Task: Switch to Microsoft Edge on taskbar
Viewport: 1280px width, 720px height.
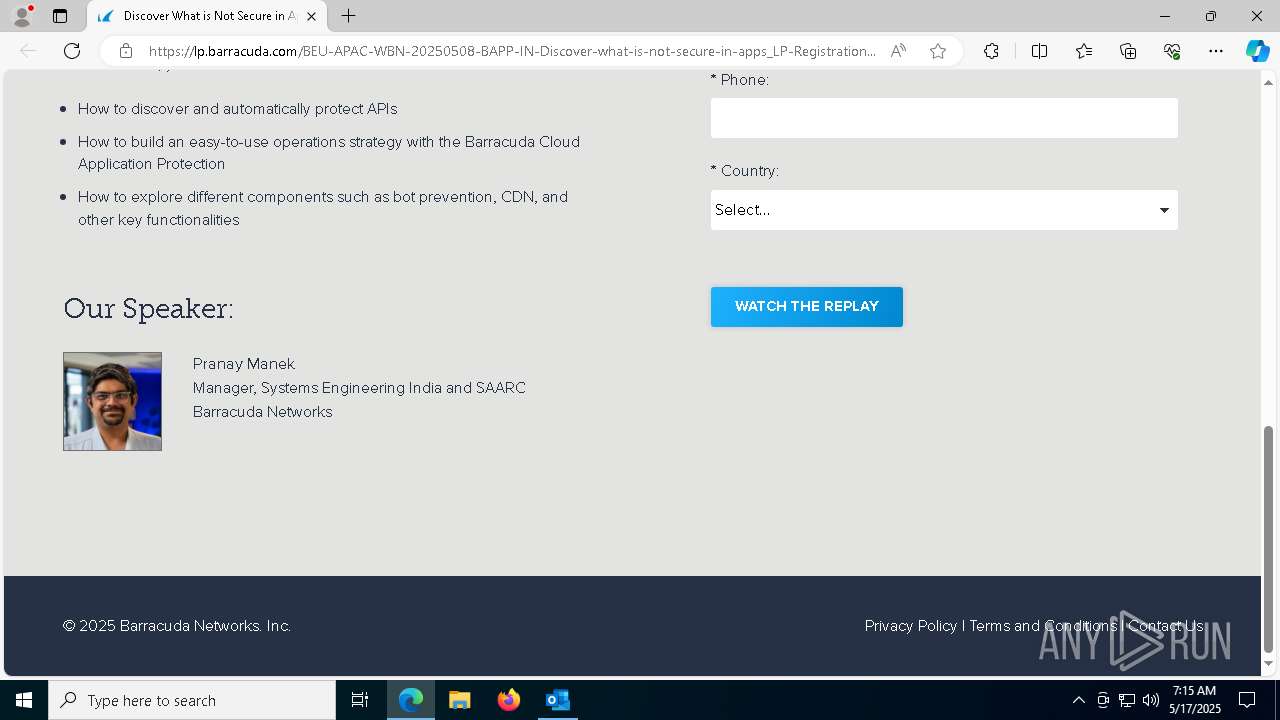Action: tap(411, 700)
